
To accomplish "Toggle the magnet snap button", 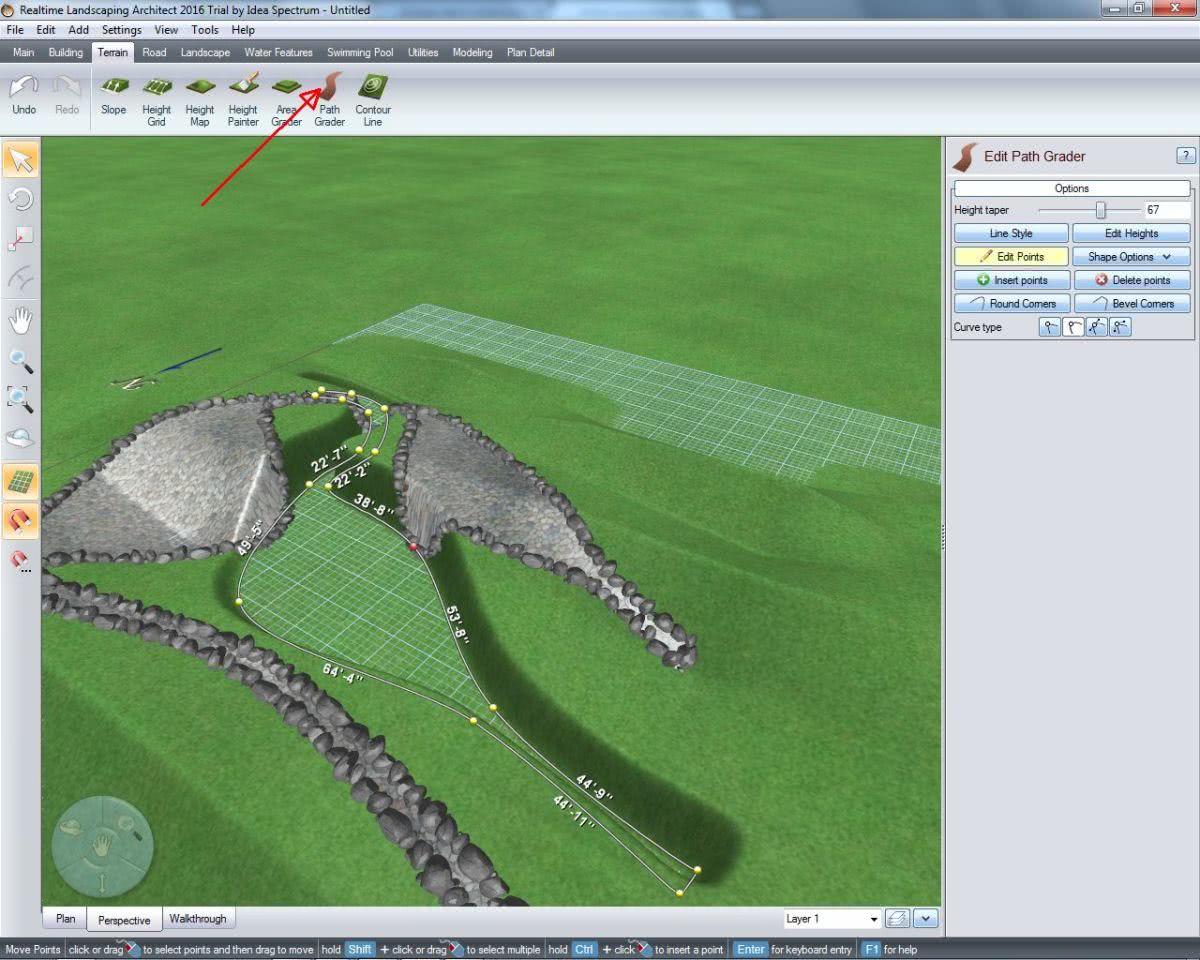I will coord(21,520).
